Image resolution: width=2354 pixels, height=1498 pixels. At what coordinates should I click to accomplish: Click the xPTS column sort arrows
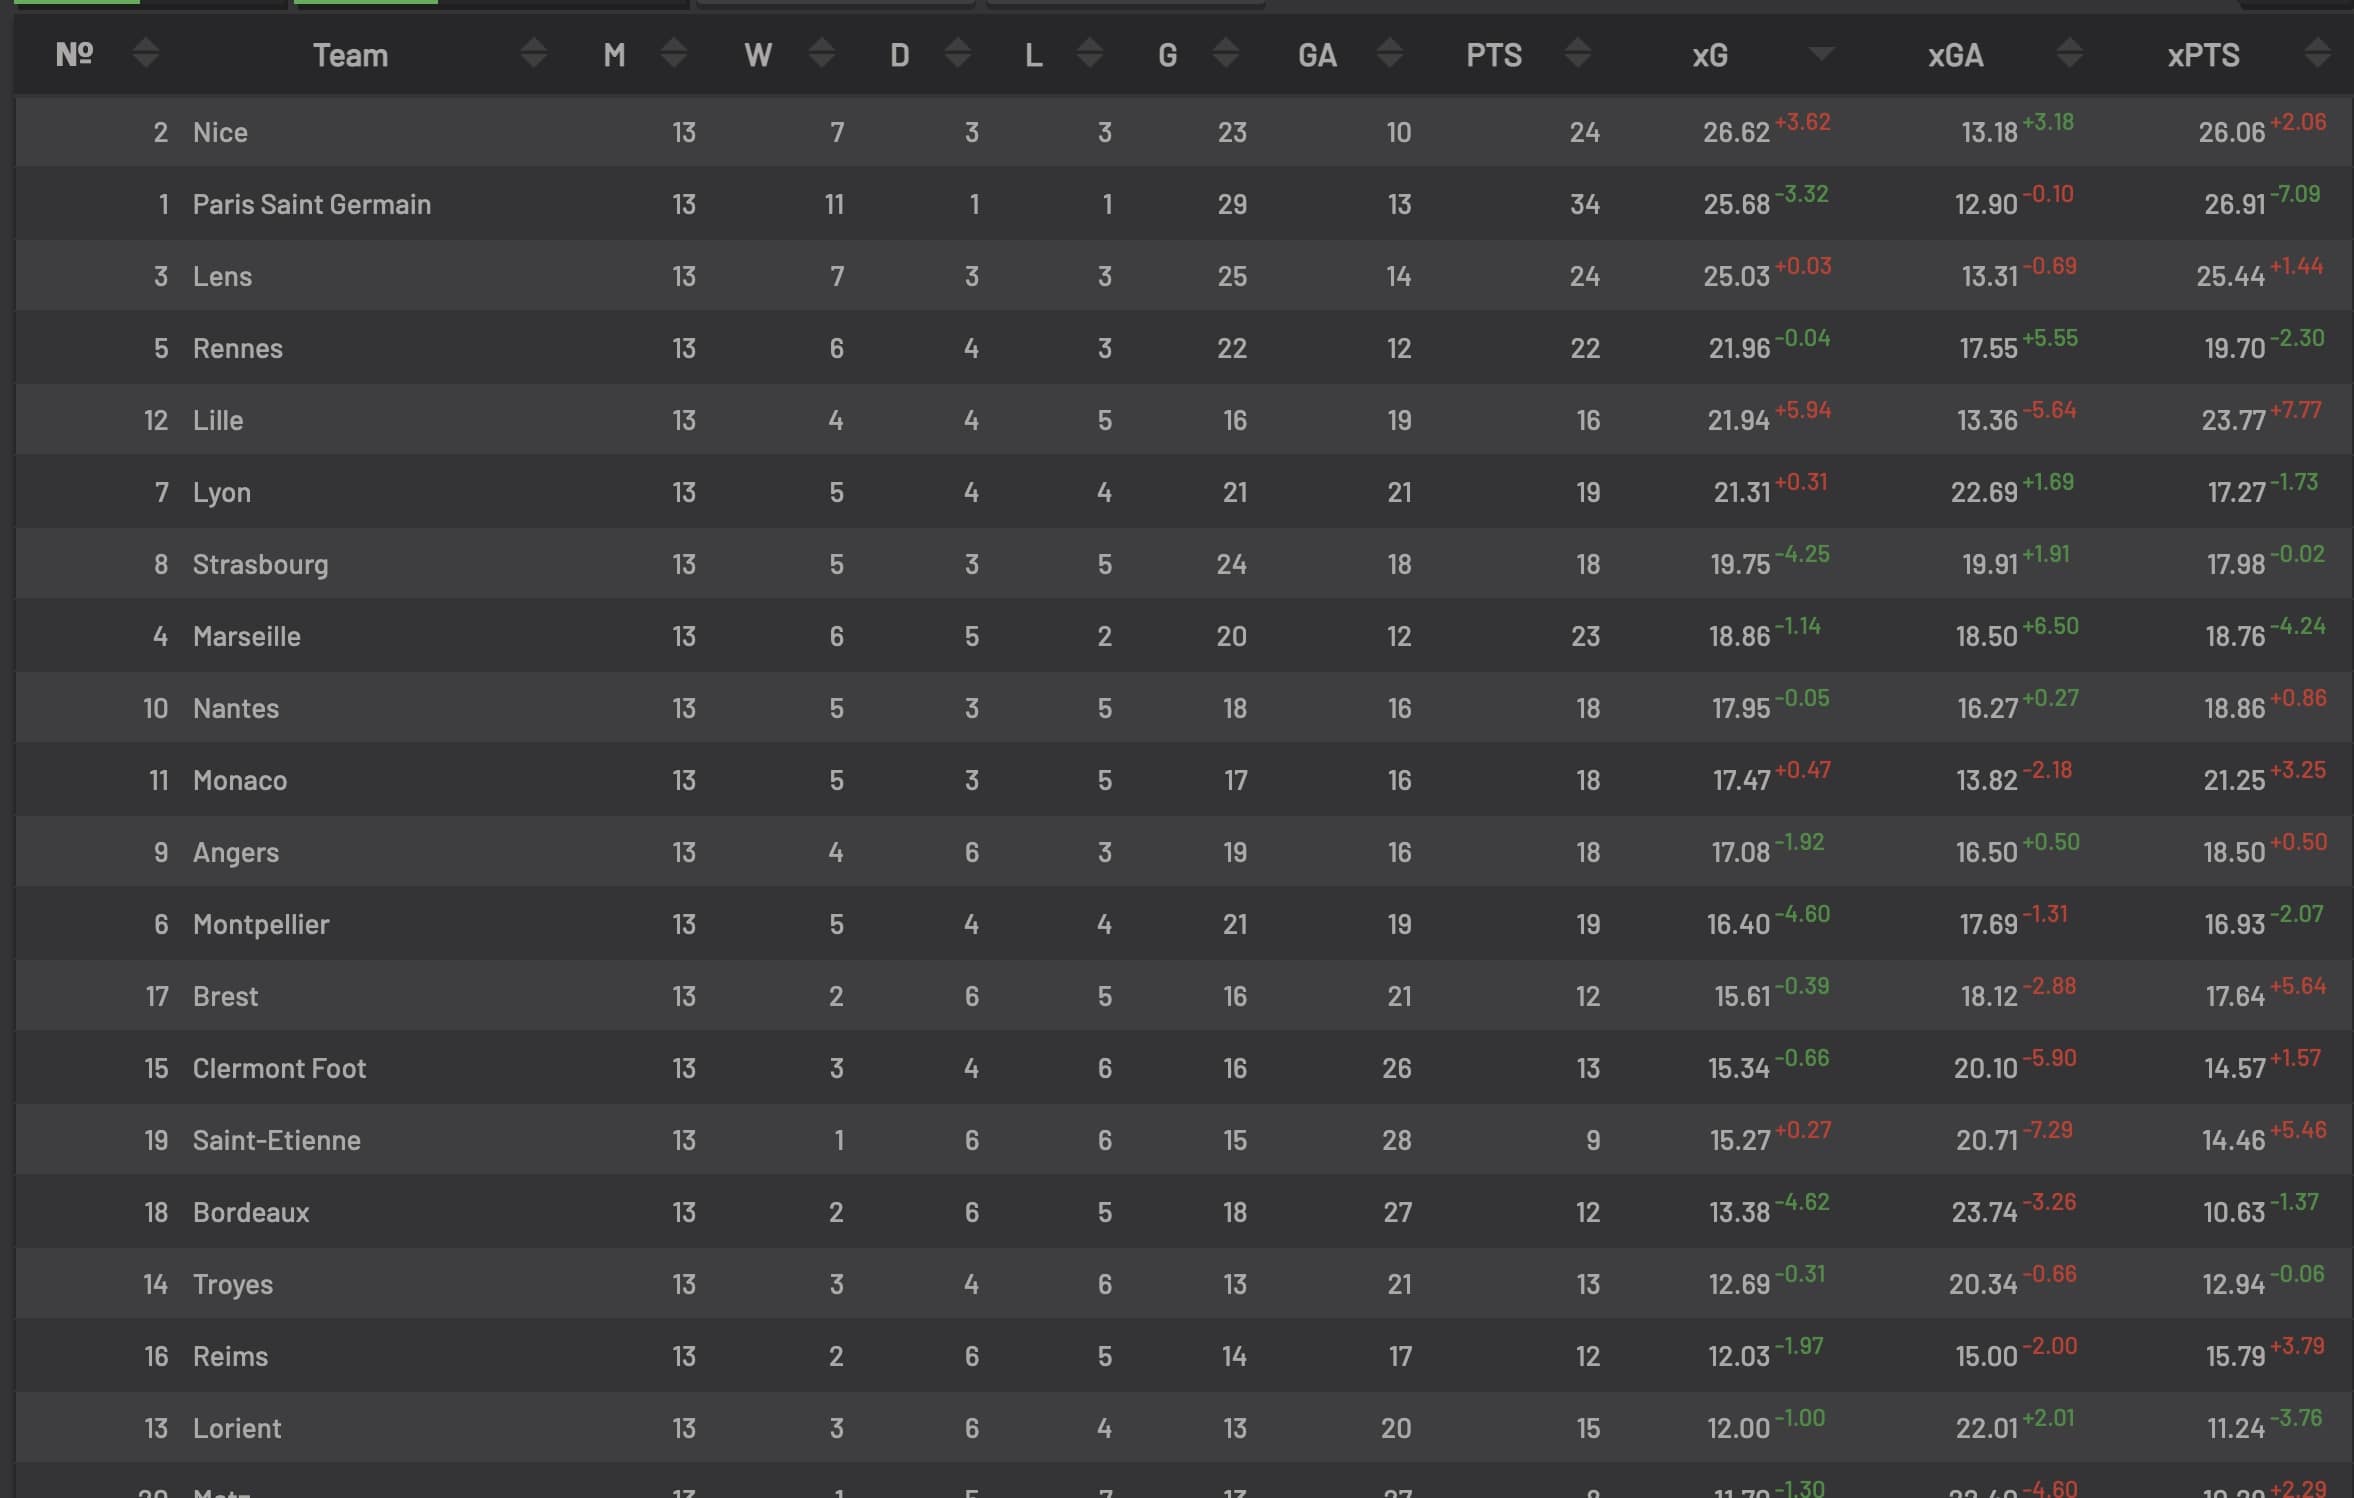2318,53
